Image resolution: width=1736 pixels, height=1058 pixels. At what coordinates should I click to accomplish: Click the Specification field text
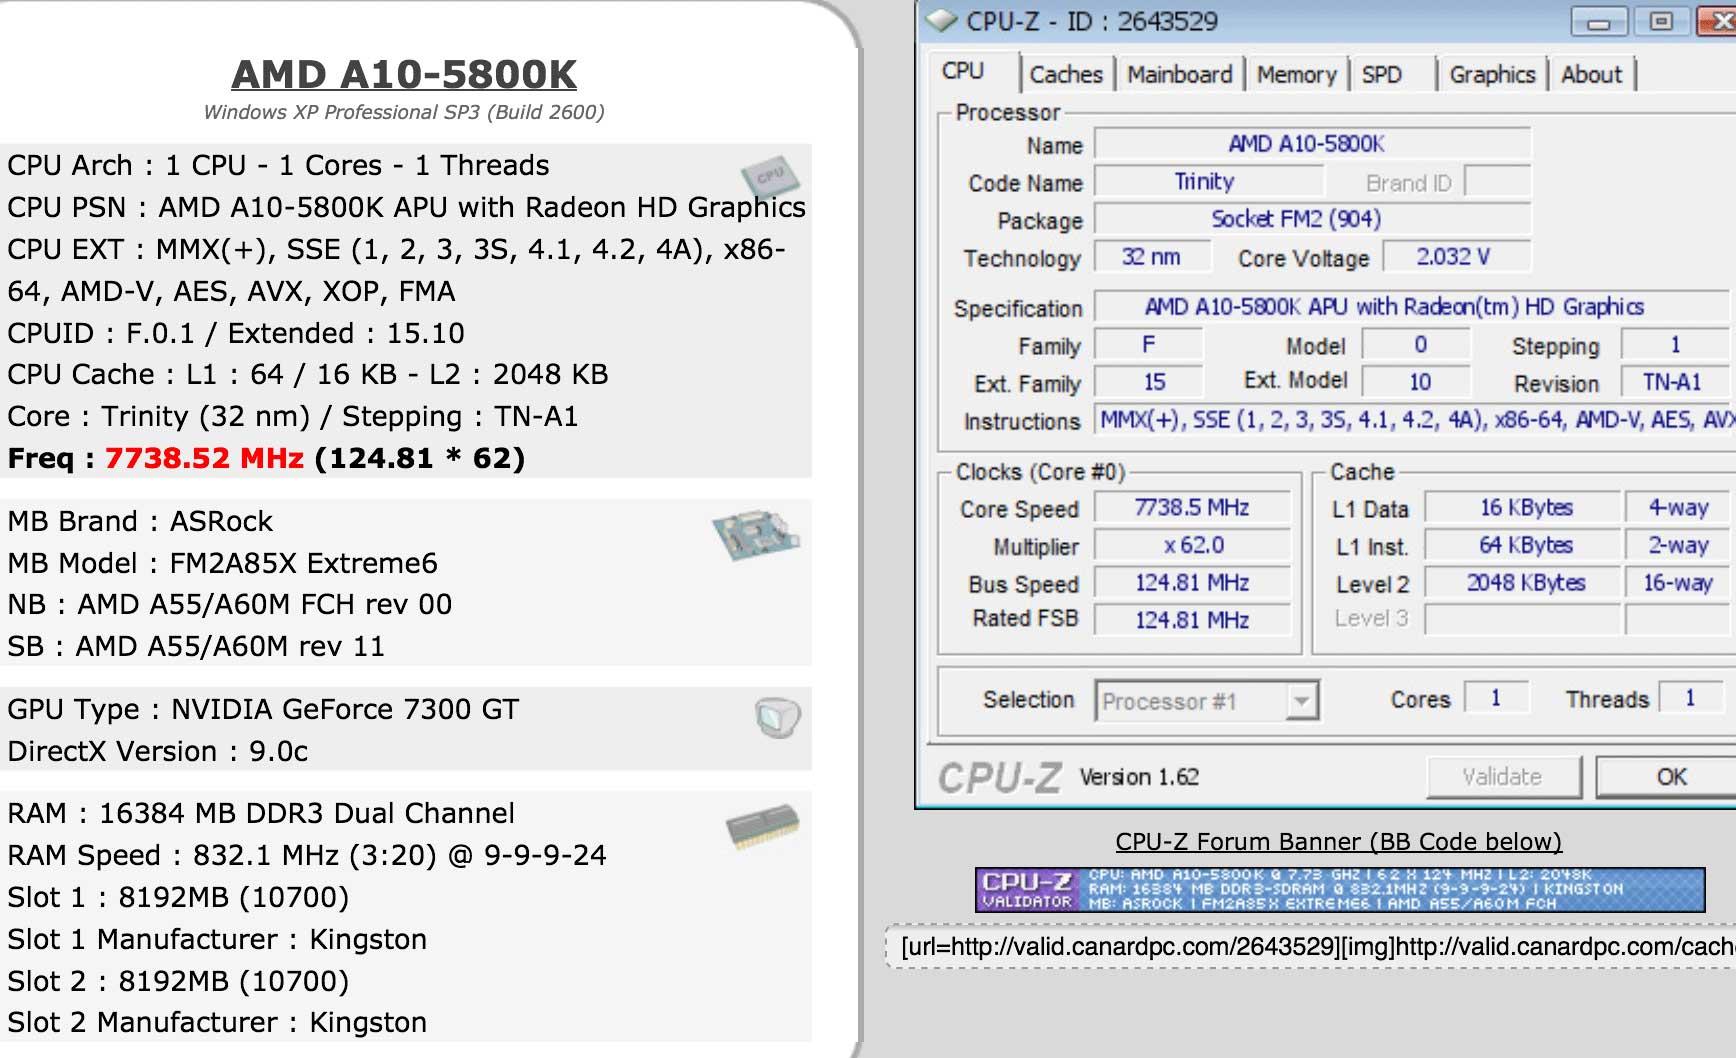click(1412, 307)
